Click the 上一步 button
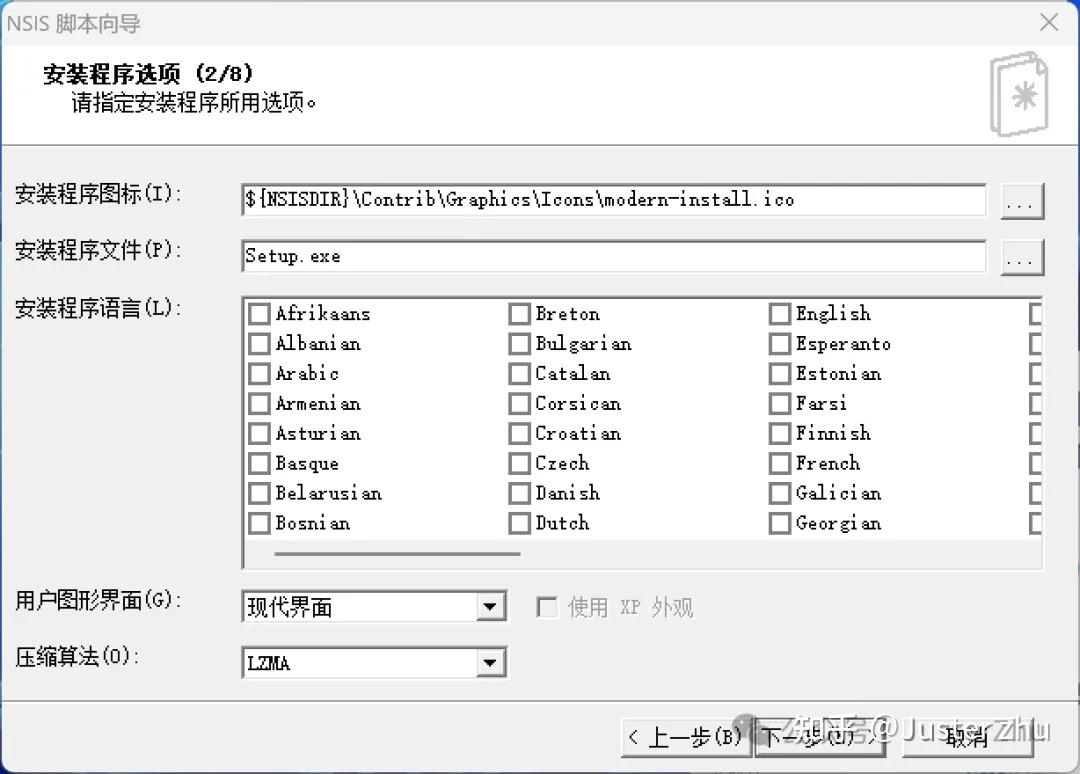This screenshot has height=774, width=1080. 685,737
